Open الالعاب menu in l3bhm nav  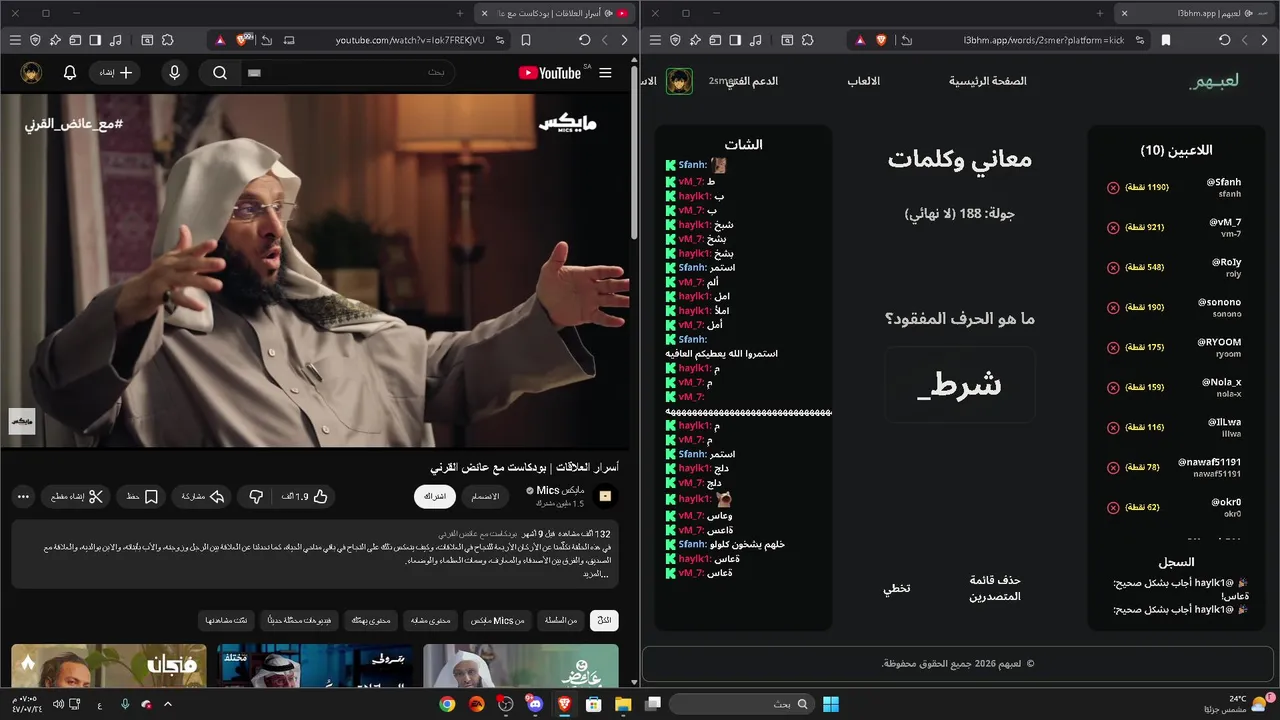864,81
